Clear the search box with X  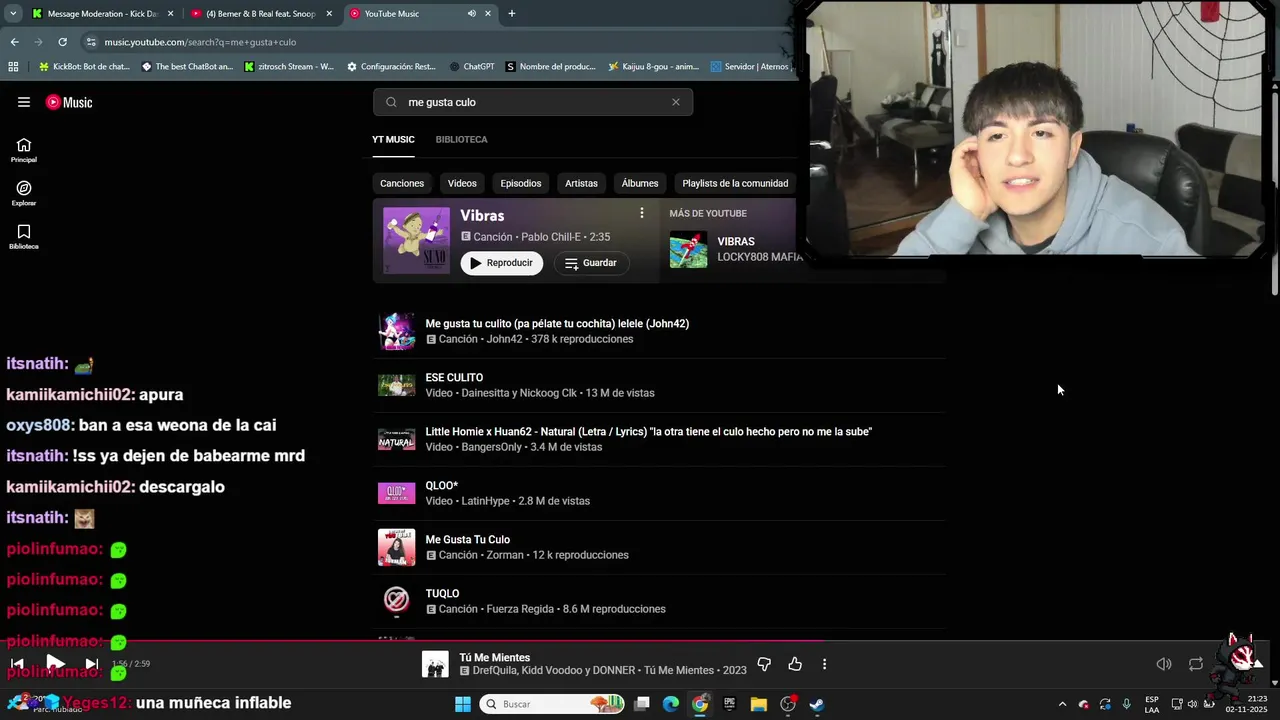point(676,102)
